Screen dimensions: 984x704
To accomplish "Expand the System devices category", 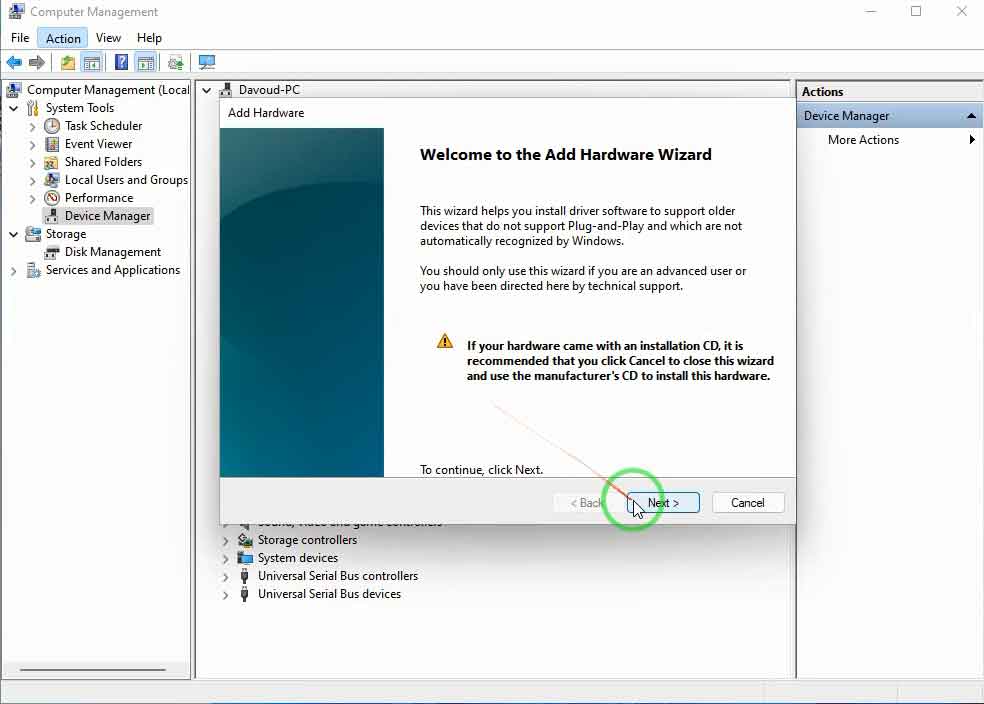I will (226, 559).
